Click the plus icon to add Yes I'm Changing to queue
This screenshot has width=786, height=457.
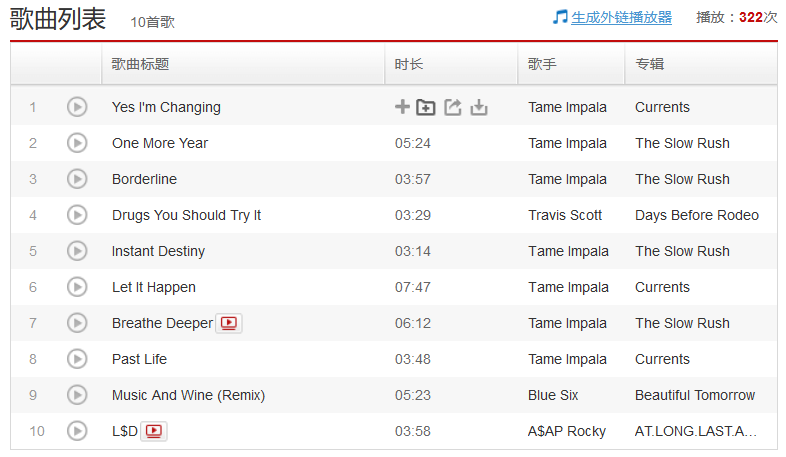pyautogui.click(x=402, y=107)
